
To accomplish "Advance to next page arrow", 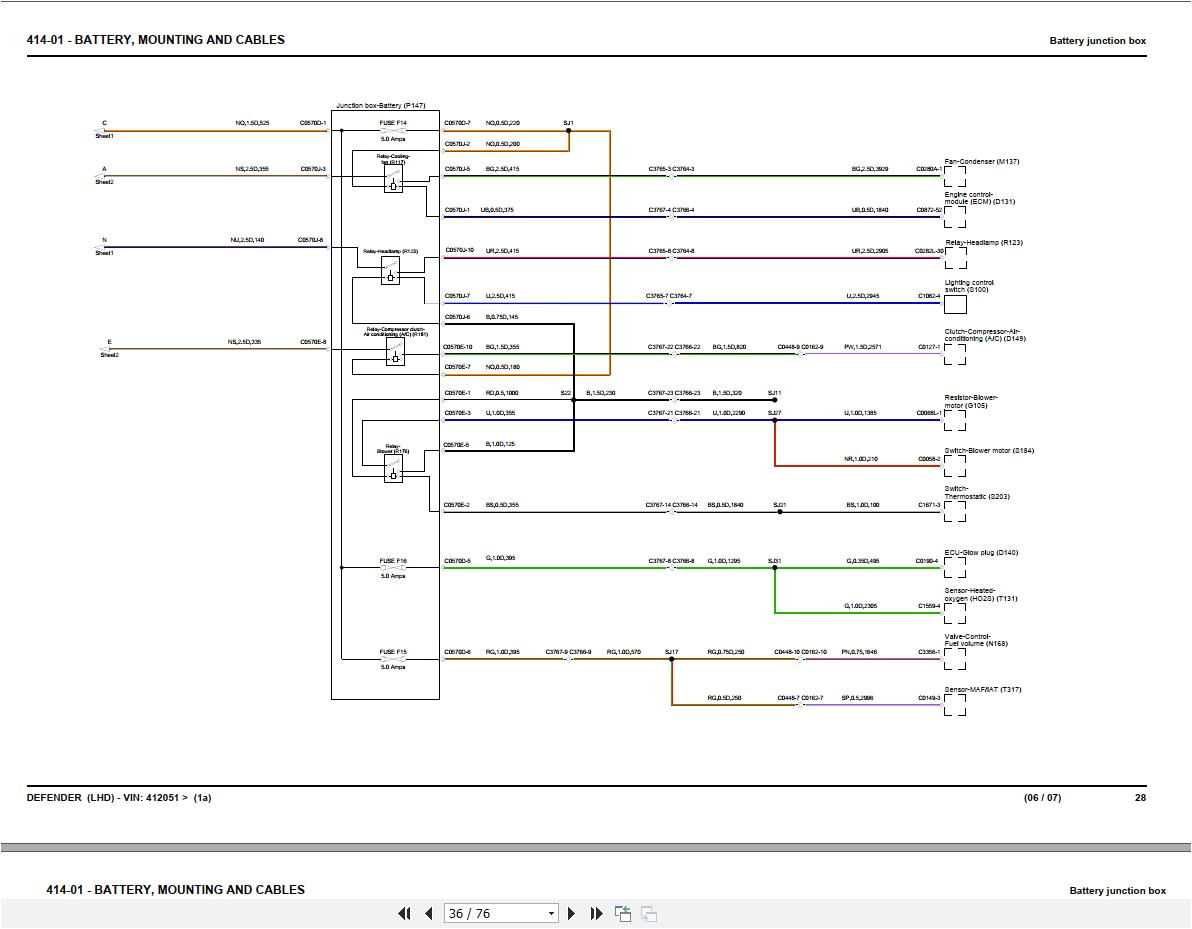I will pos(572,913).
